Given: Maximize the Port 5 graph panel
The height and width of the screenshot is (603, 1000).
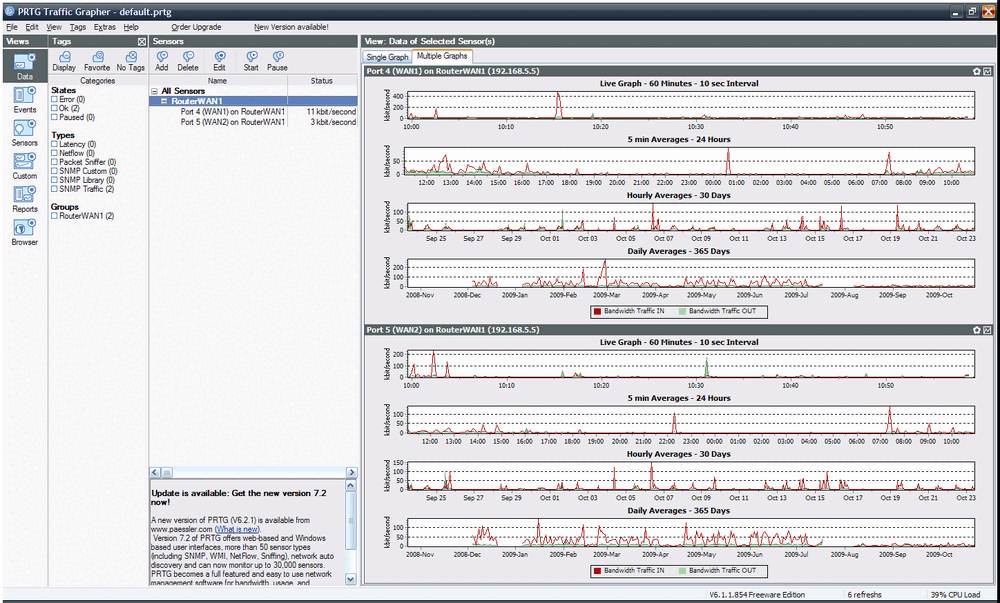Looking at the screenshot, I should coord(987,330).
